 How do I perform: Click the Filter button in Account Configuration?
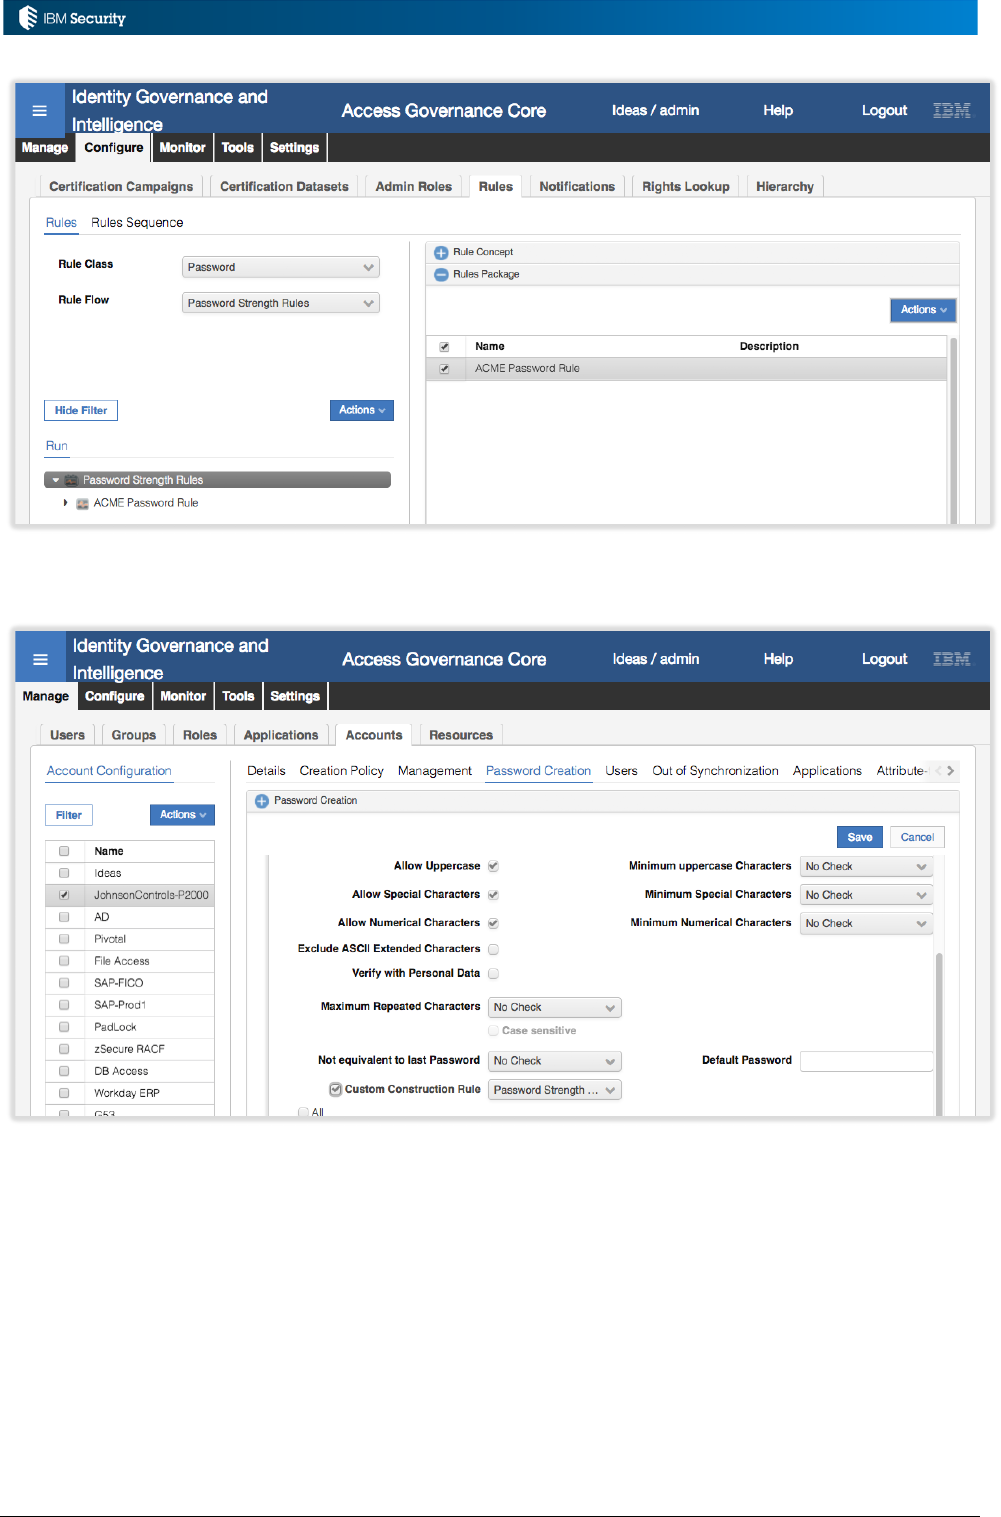tap(69, 815)
